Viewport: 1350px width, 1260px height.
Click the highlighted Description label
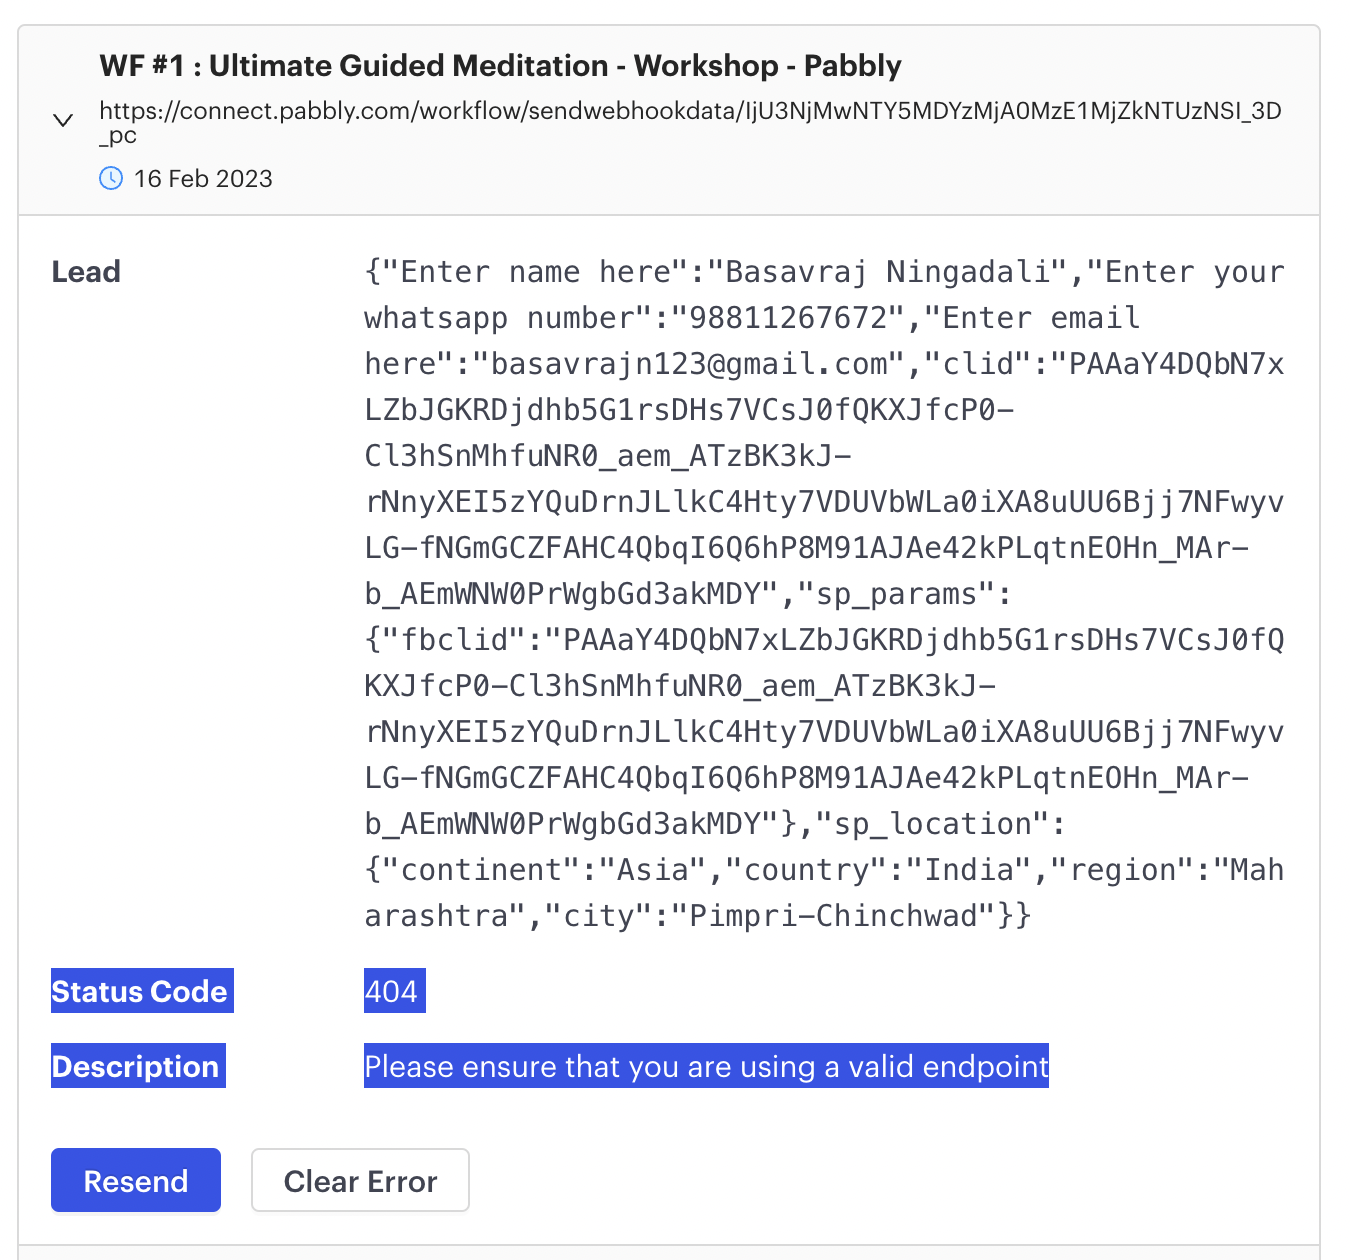[138, 1065]
